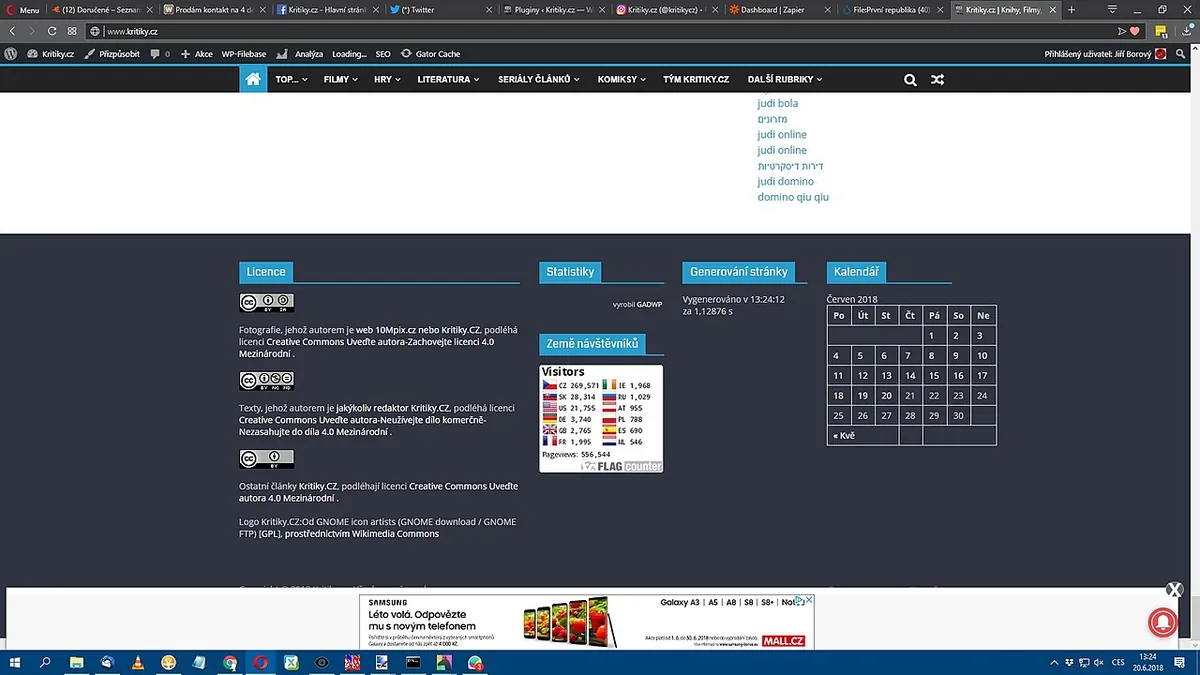Click the 'judi domino' link
The height and width of the screenshot is (675, 1200).
click(786, 181)
